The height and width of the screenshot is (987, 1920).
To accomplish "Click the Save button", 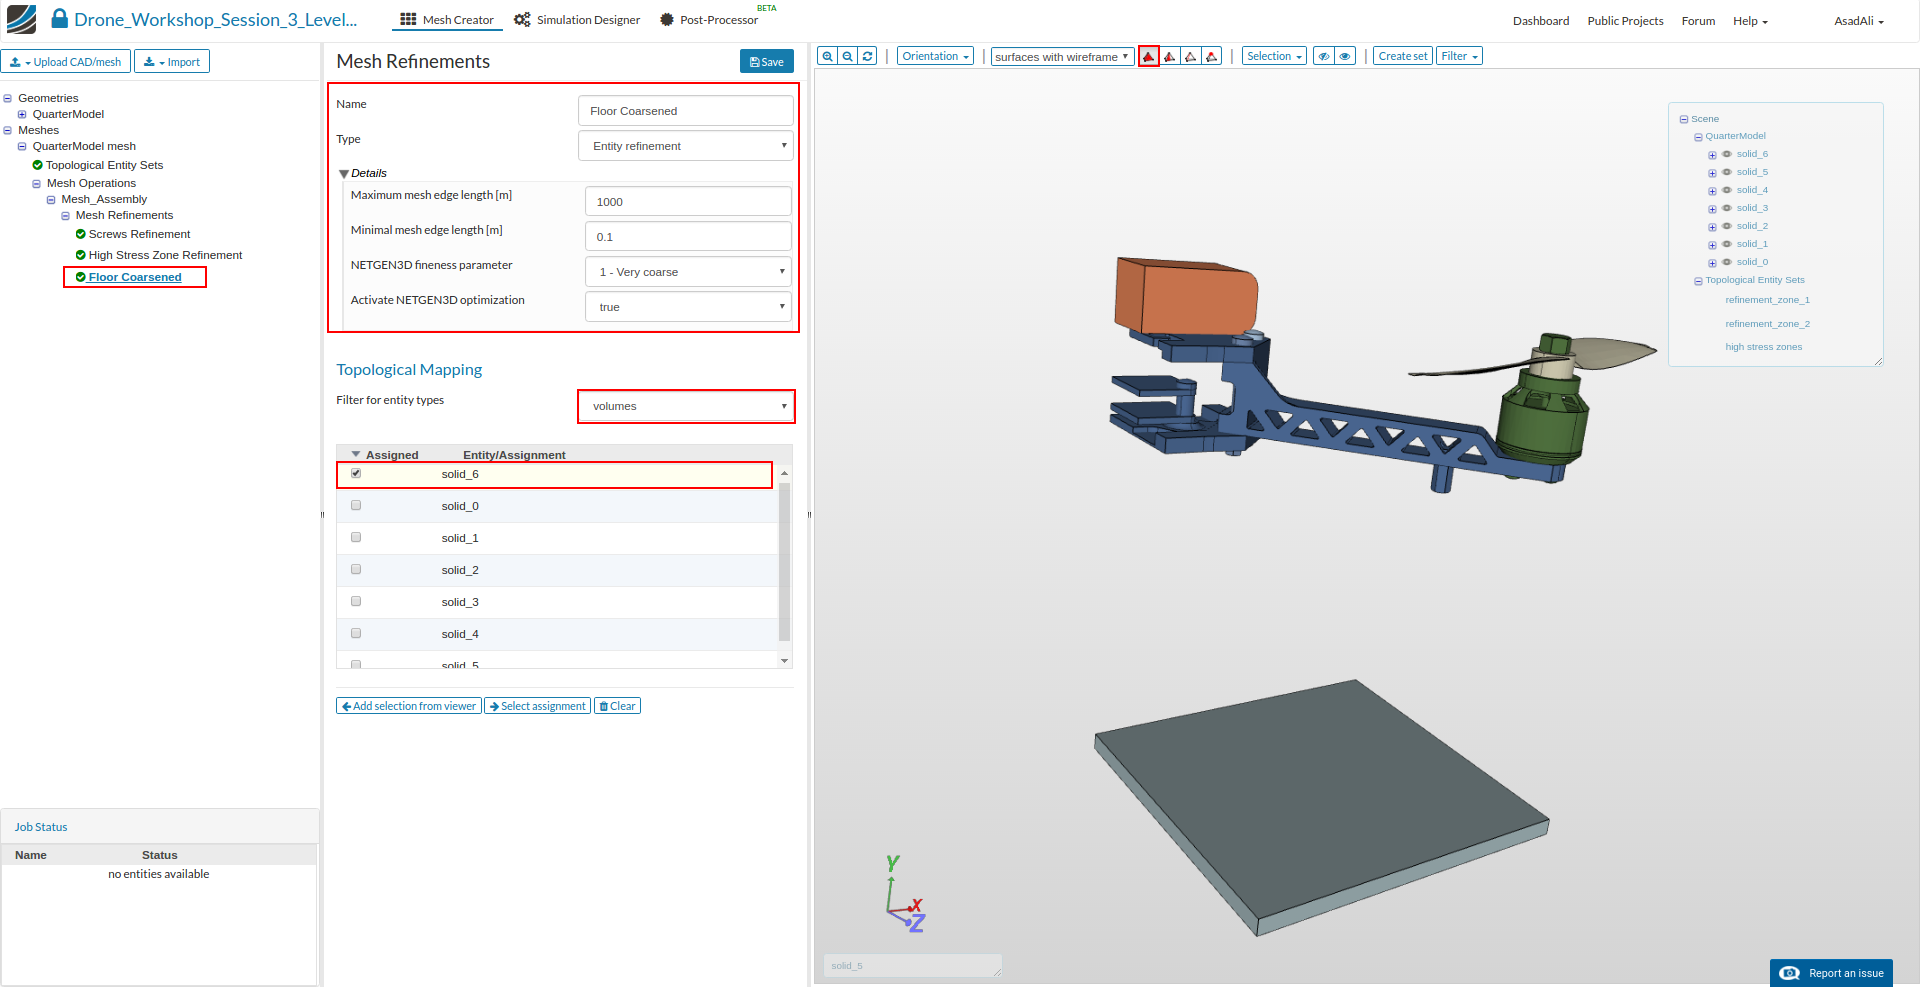I will tap(767, 62).
